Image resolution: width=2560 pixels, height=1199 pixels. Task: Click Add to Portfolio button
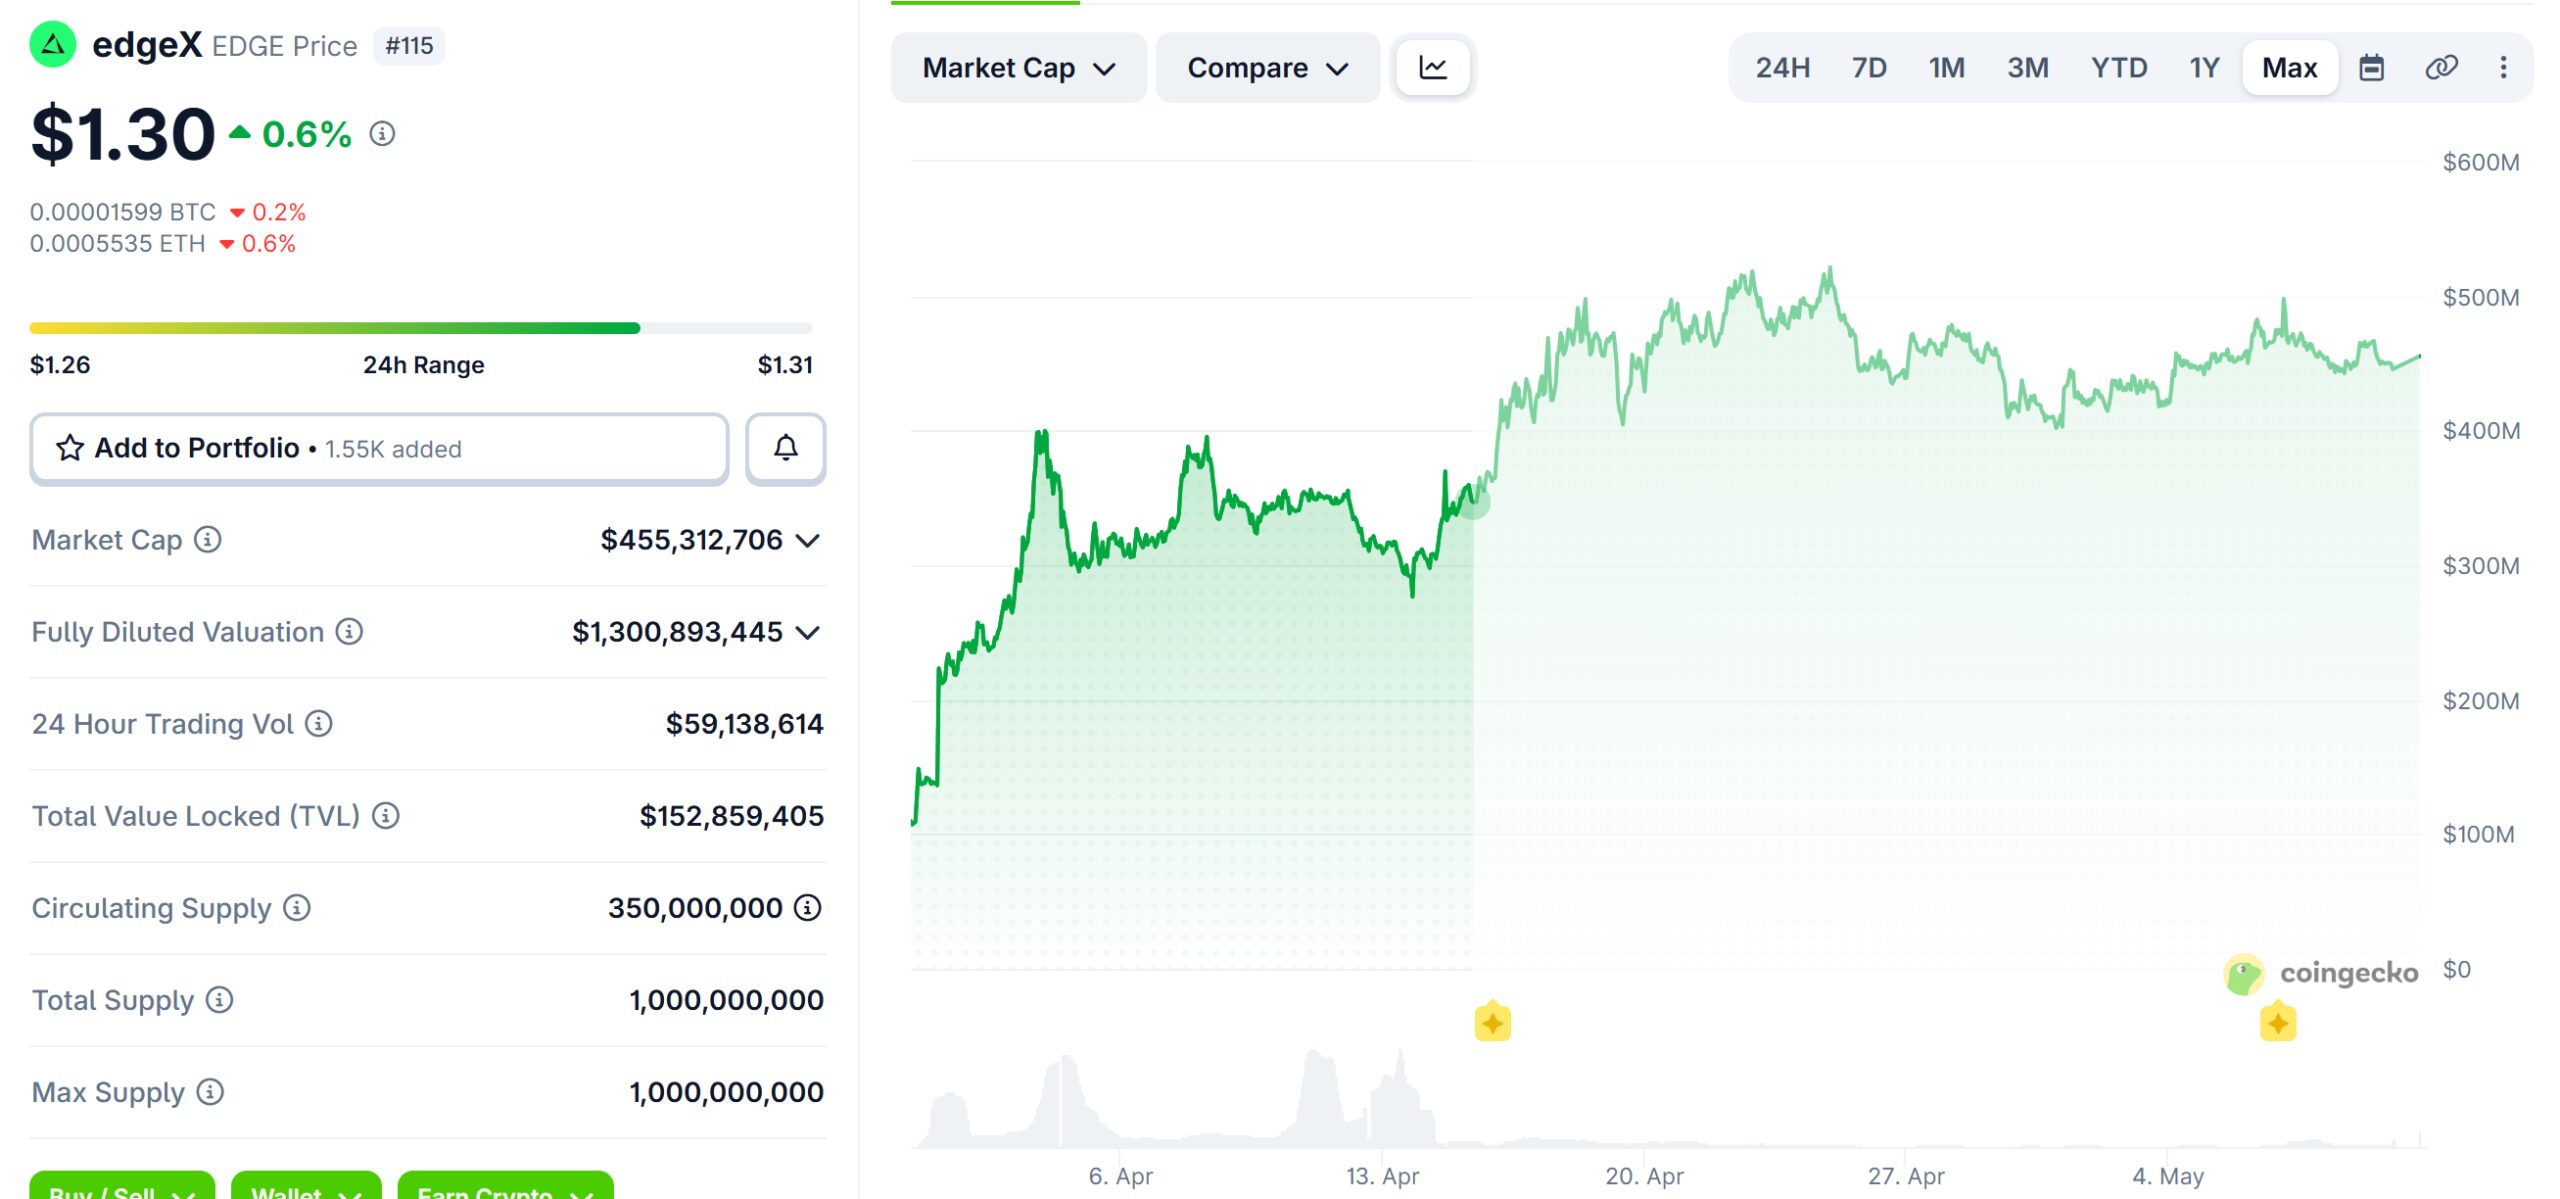tap(379, 448)
